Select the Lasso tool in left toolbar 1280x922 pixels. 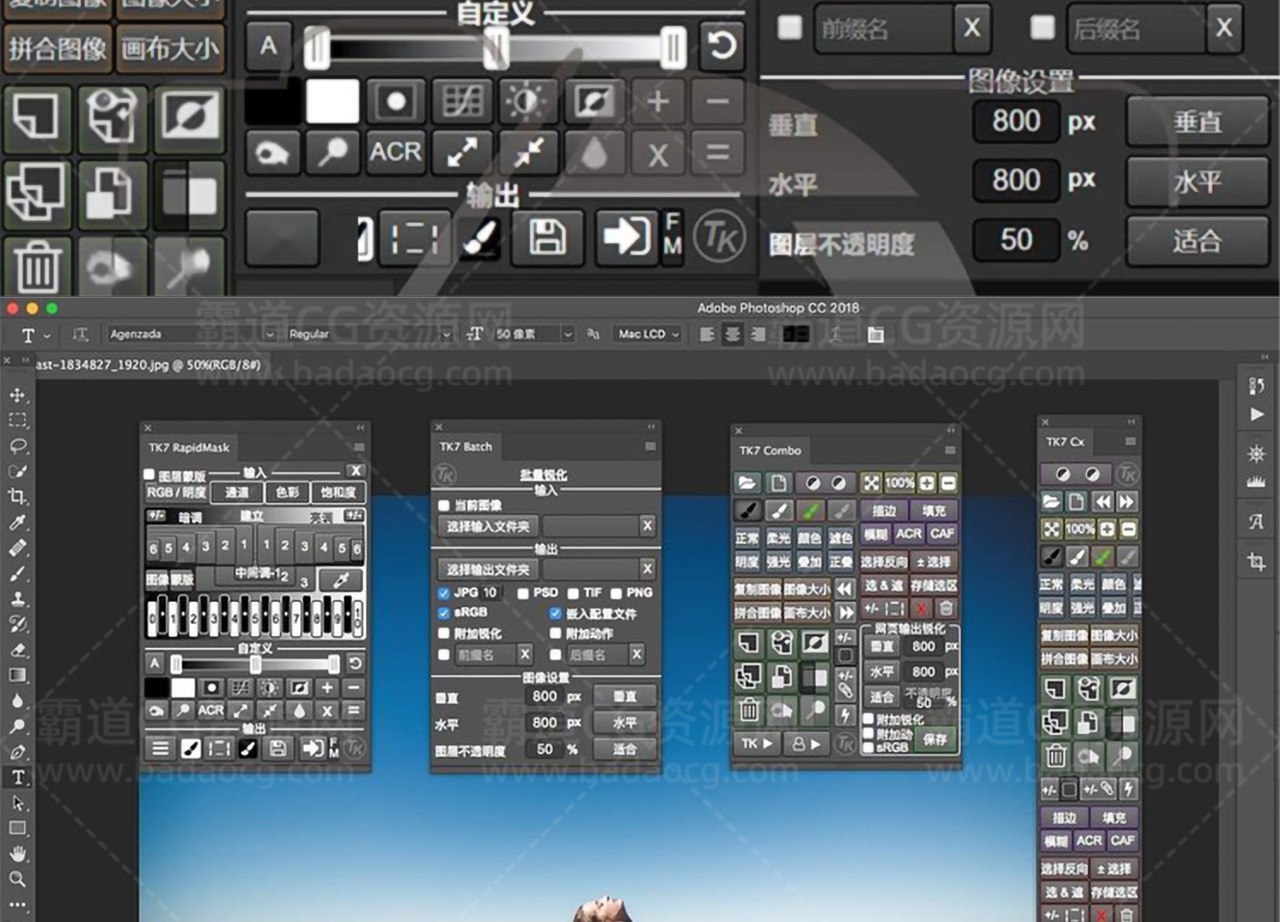pyautogui.click(x=18, y=446)
